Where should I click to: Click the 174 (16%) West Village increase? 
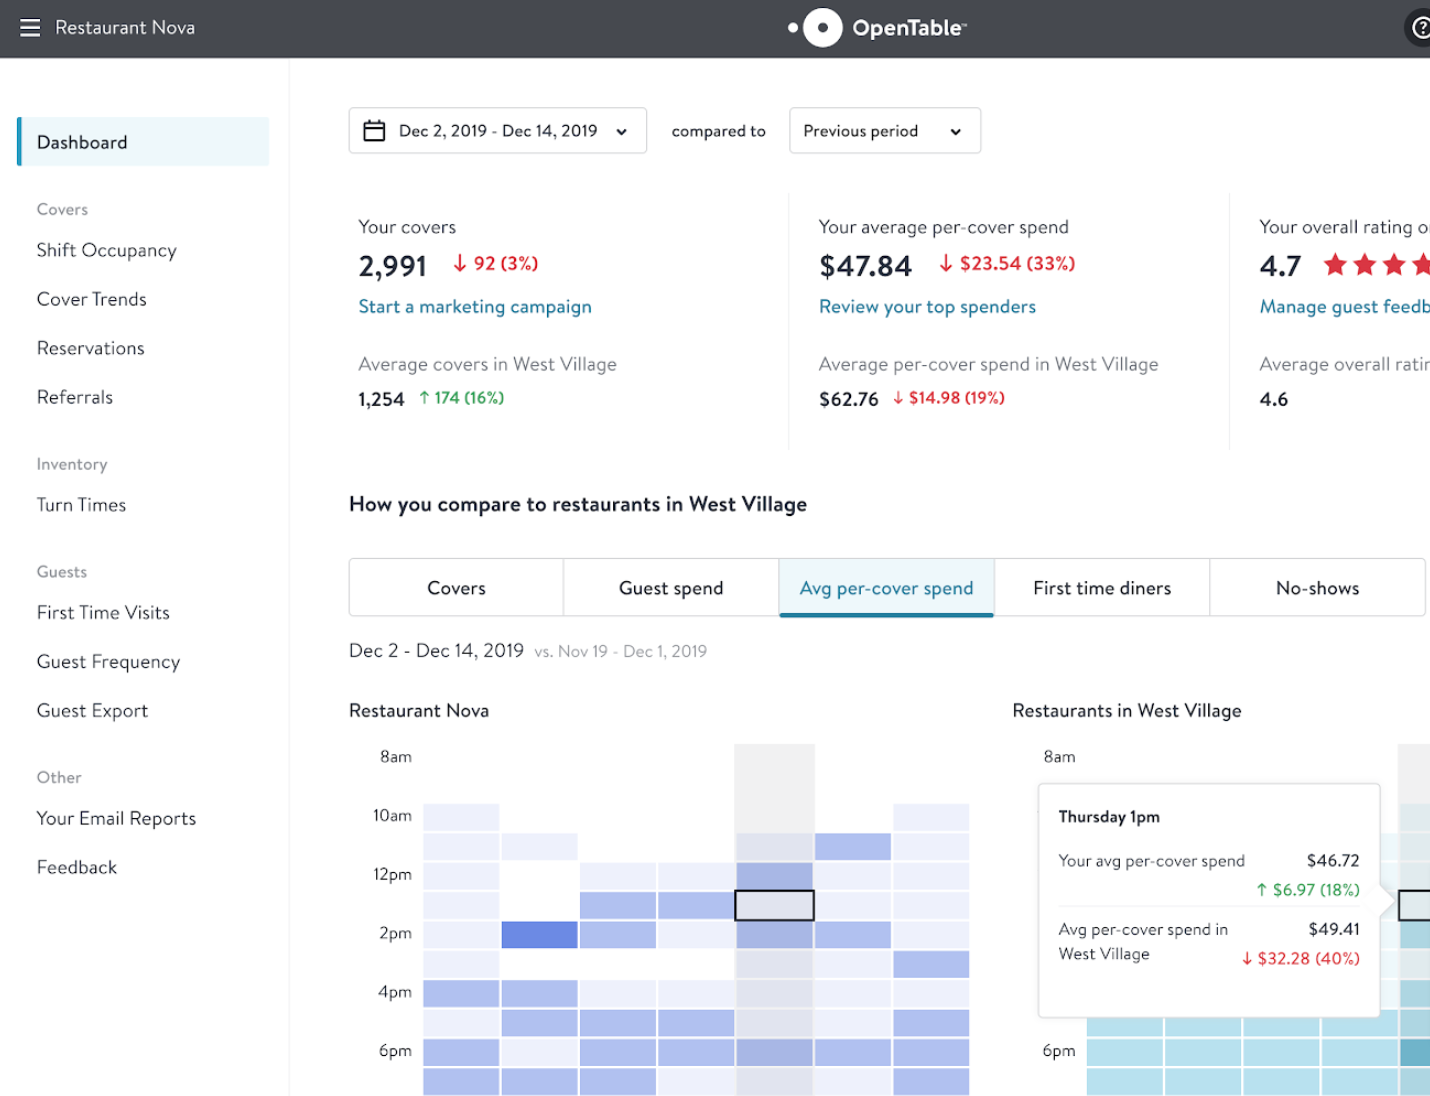click(x=461, y=398)
